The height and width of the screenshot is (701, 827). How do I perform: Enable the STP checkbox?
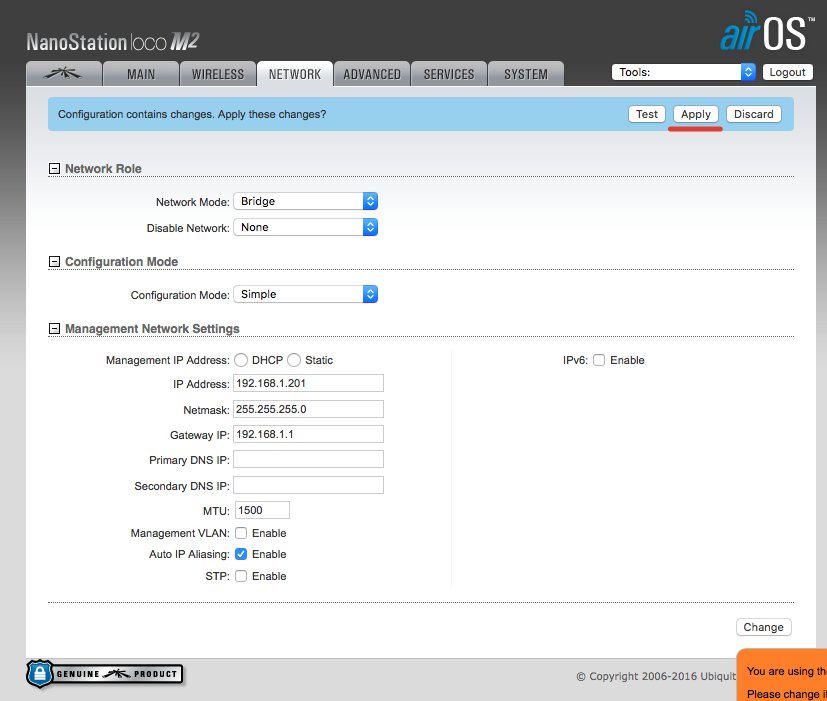point(241,576)
